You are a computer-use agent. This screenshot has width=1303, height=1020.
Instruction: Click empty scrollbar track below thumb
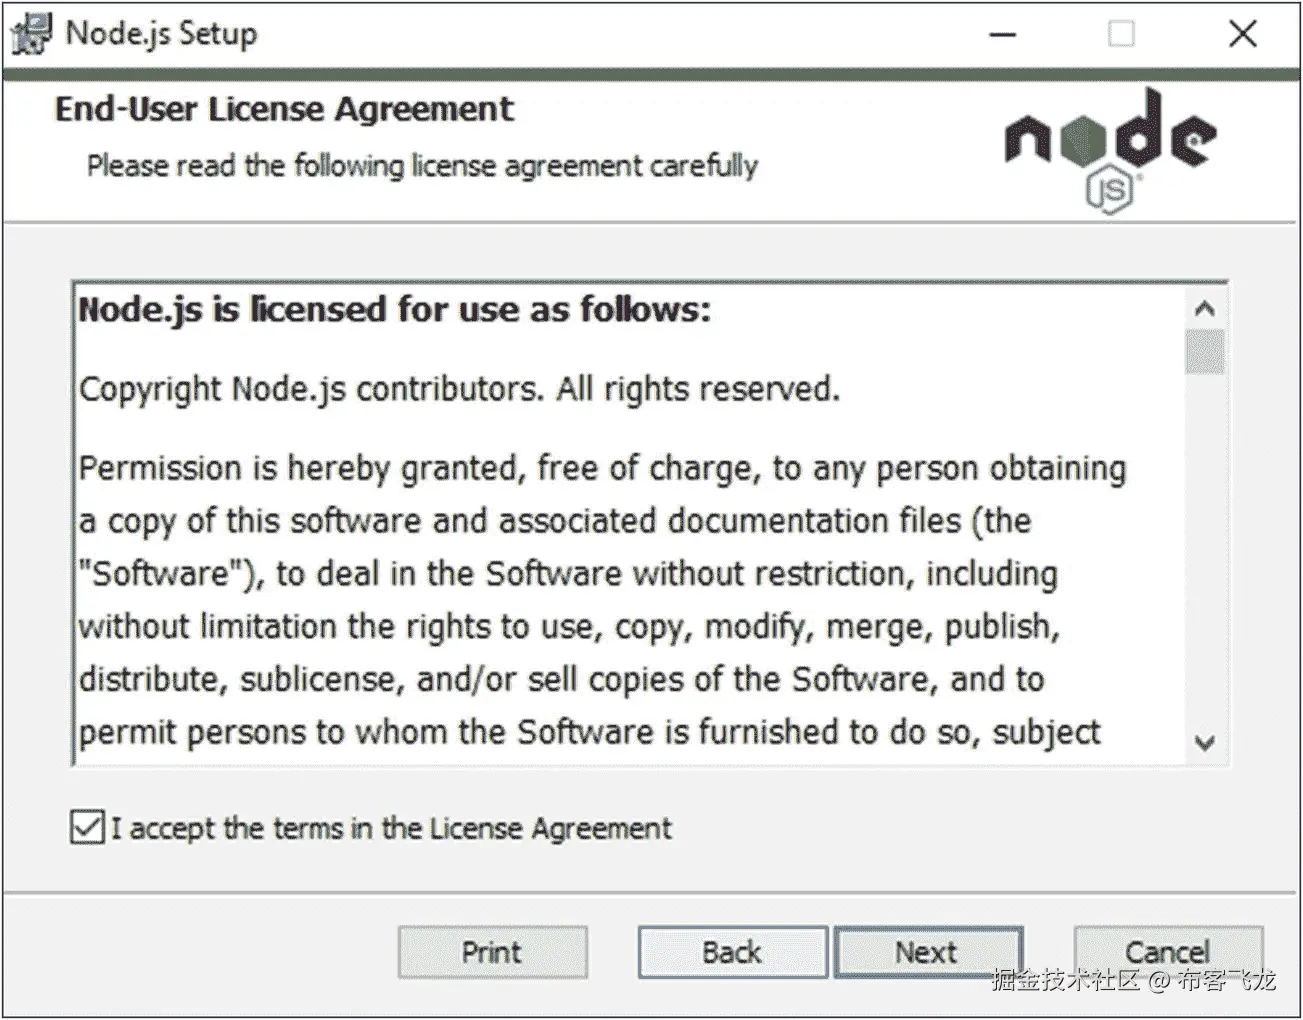[1204, 550]
